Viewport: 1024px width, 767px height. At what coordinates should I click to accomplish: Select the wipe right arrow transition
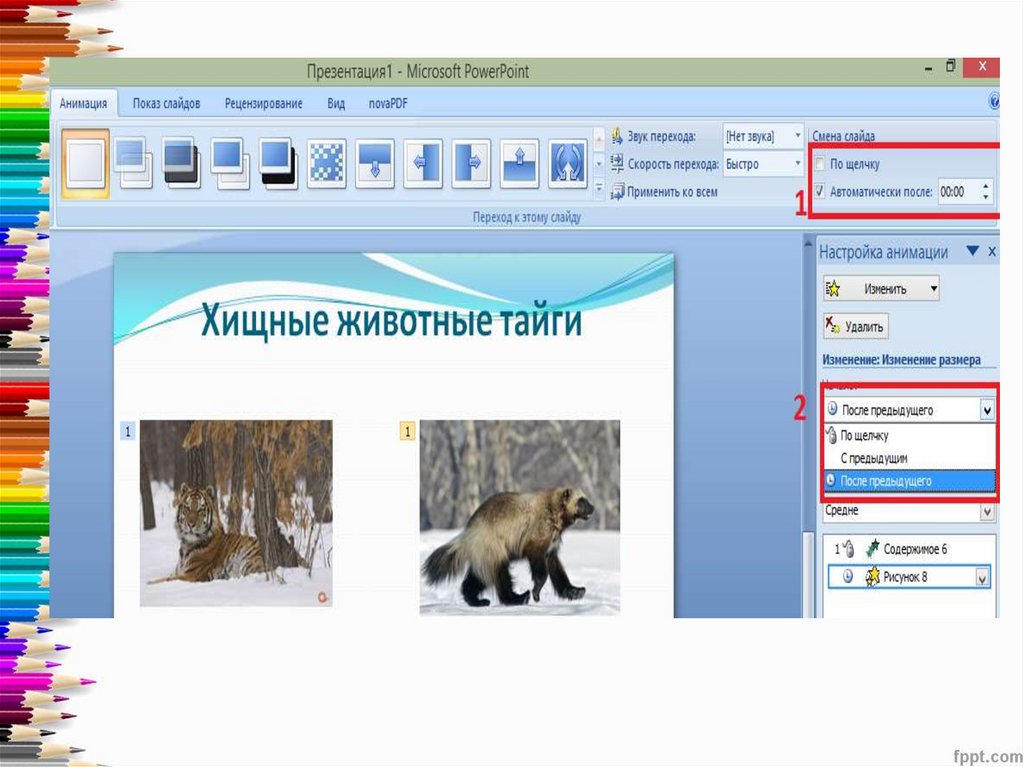tap(471, 163)
